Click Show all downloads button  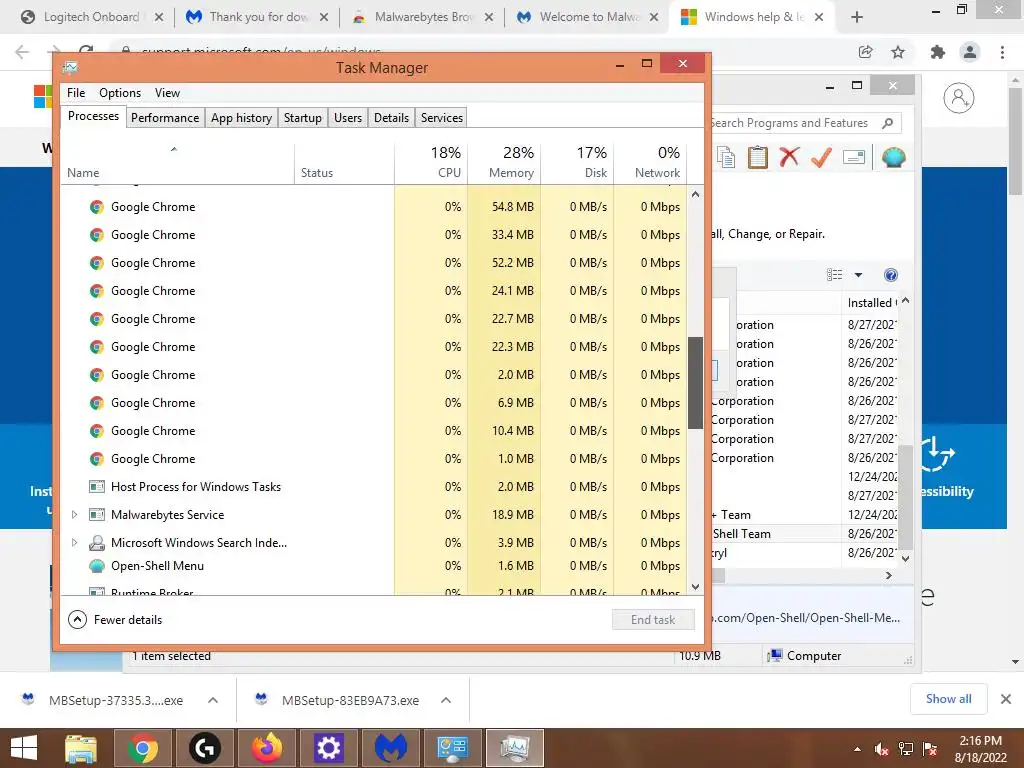[x=948, y=699]
